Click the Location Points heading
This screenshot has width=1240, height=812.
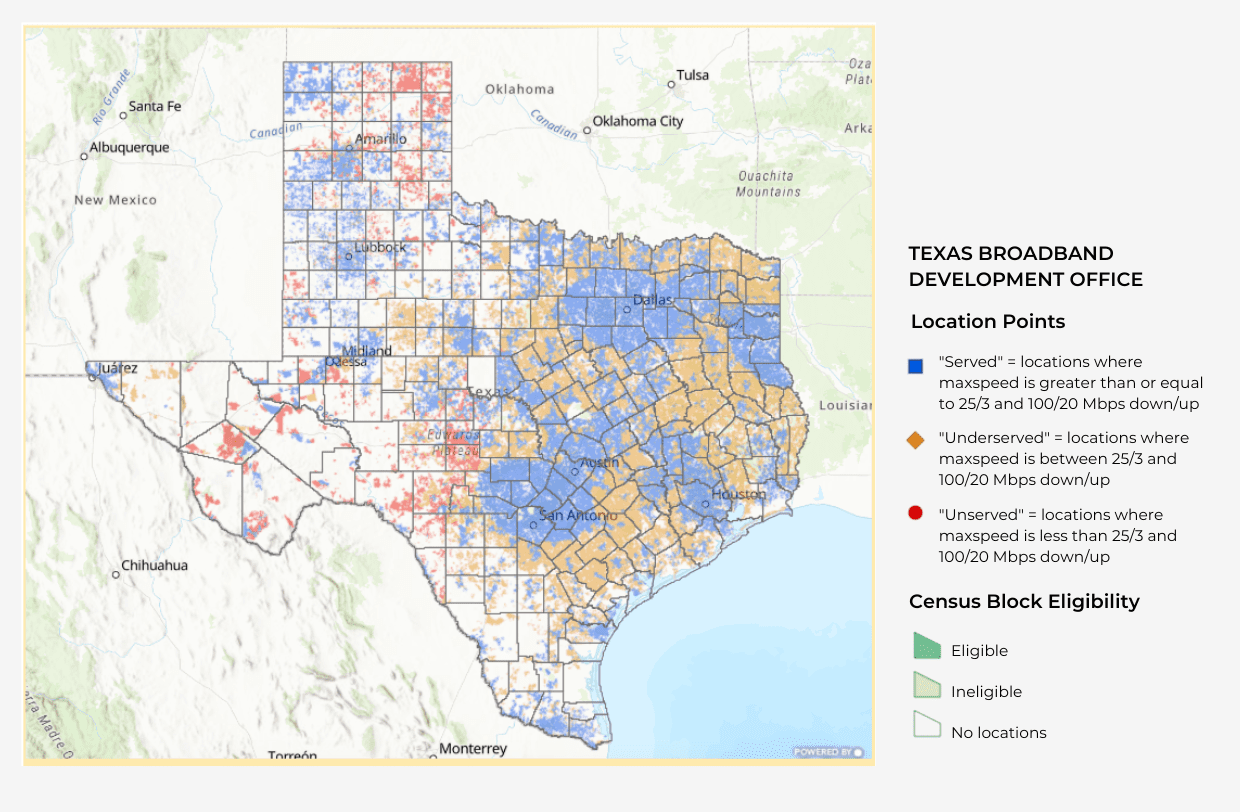[x=988, y=321]
